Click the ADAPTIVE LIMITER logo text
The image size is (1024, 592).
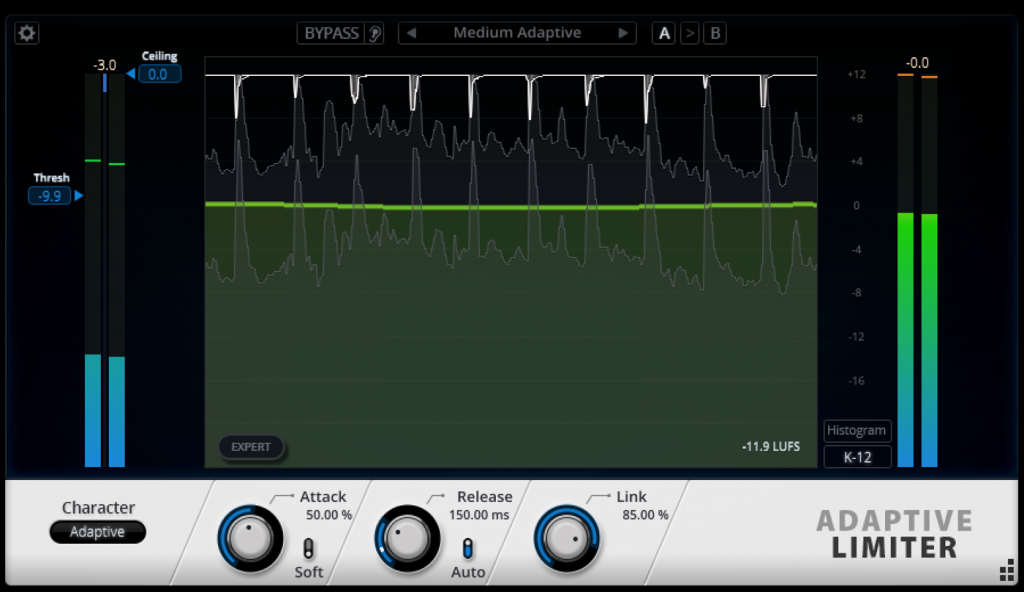pos(895,534)
